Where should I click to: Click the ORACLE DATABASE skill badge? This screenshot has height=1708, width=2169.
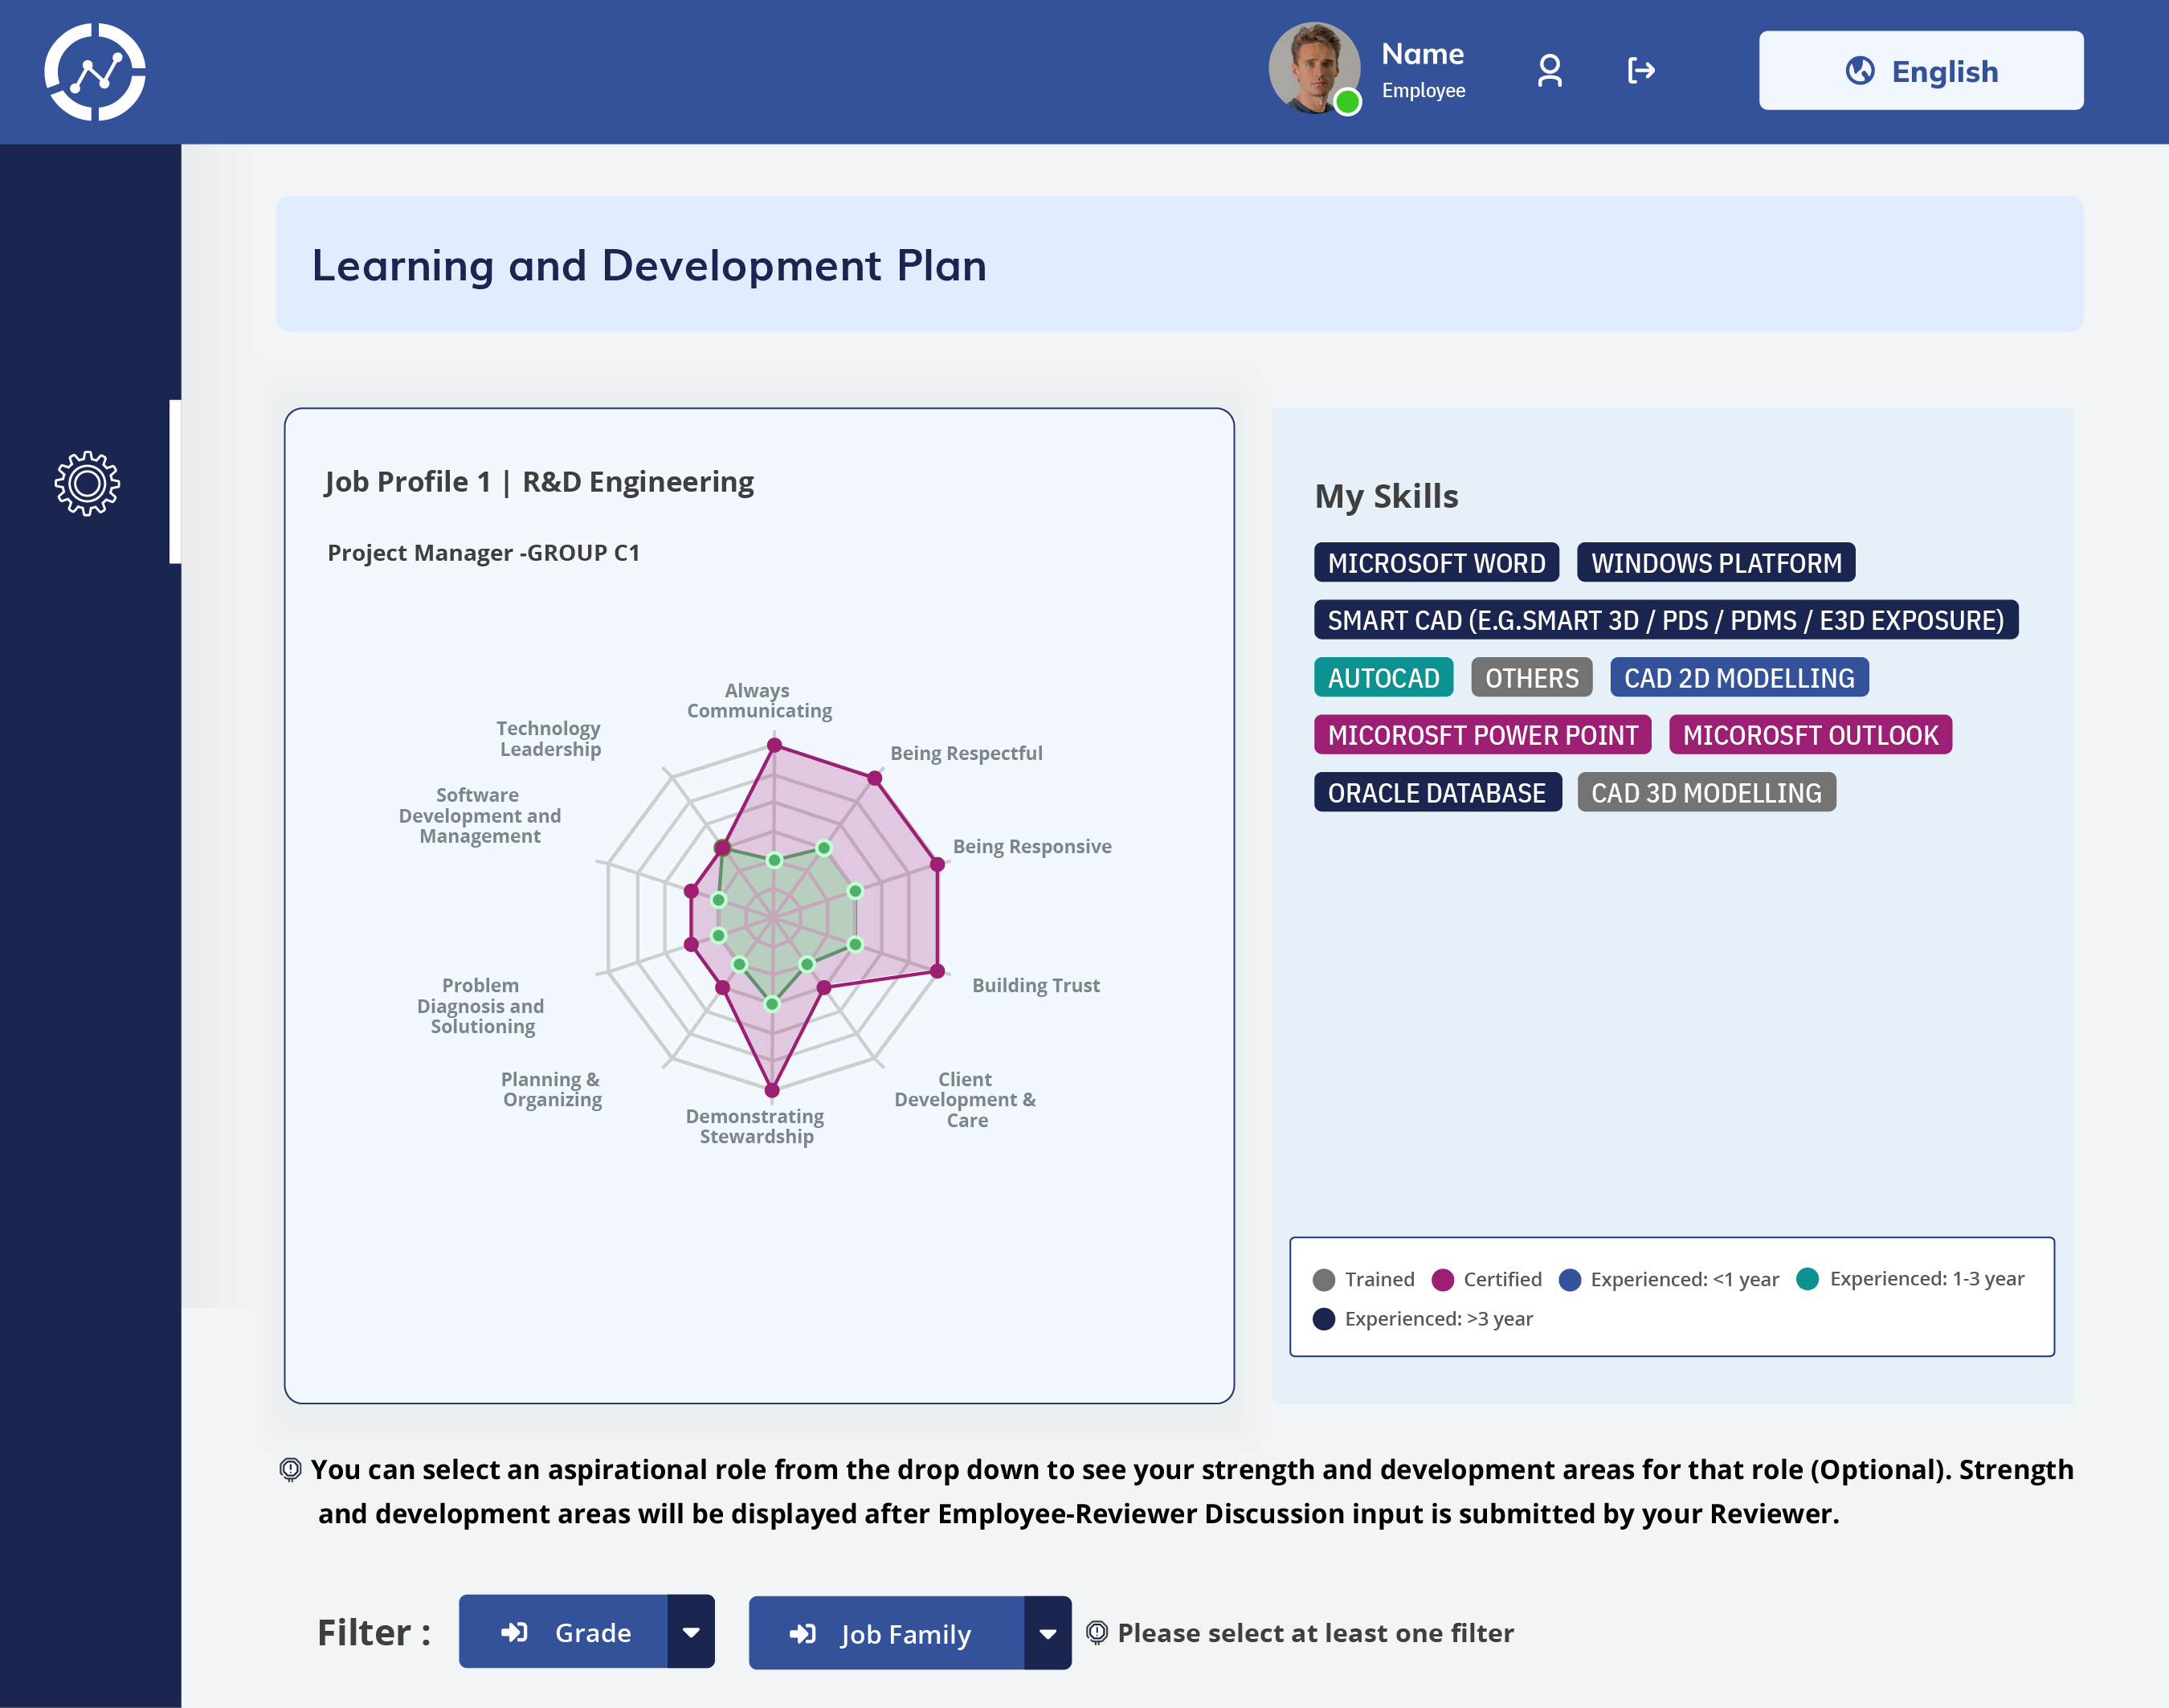coord(1437,793)
